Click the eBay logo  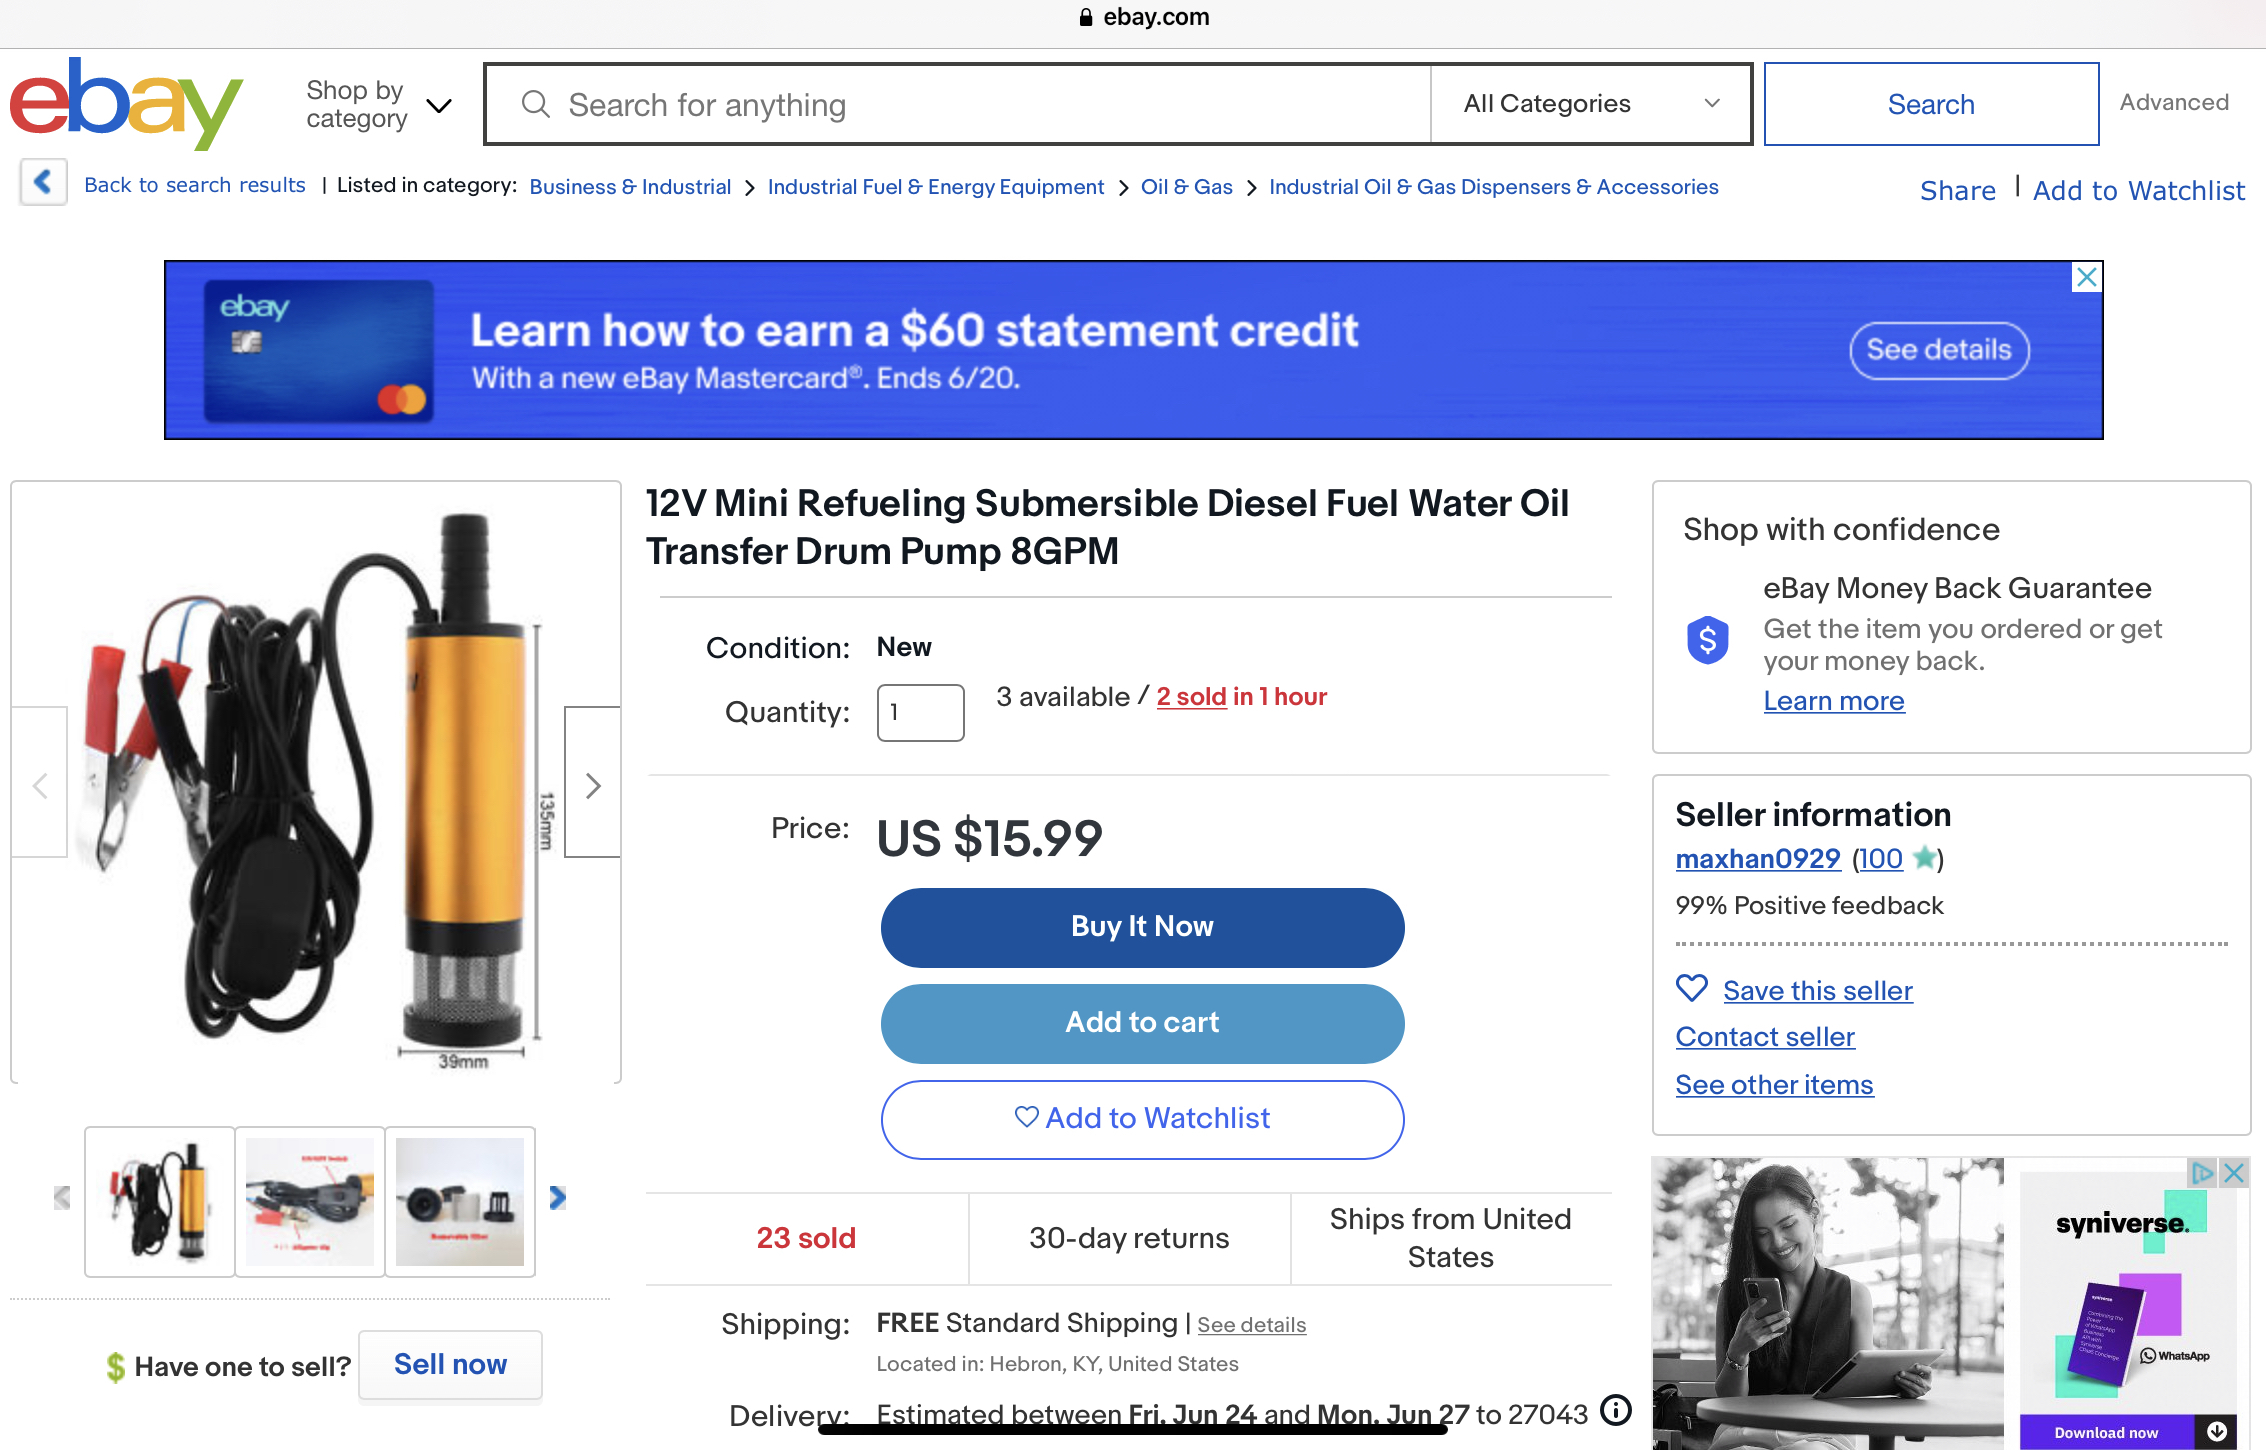(x=126, y=103)
